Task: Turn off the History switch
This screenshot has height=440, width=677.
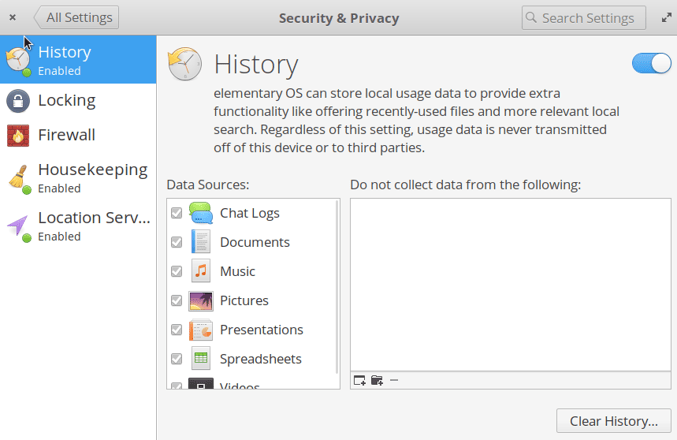Action: [651, 64]
